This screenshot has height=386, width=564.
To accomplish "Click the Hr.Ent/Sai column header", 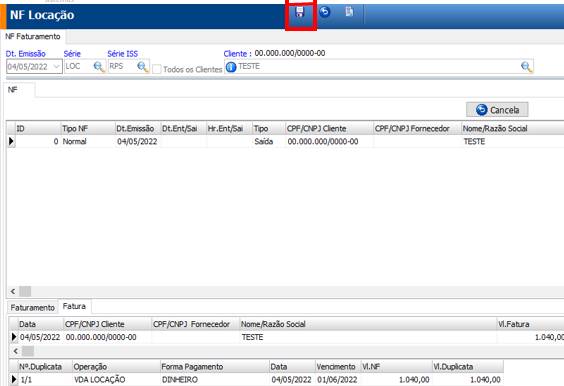I will coord(229,128).
